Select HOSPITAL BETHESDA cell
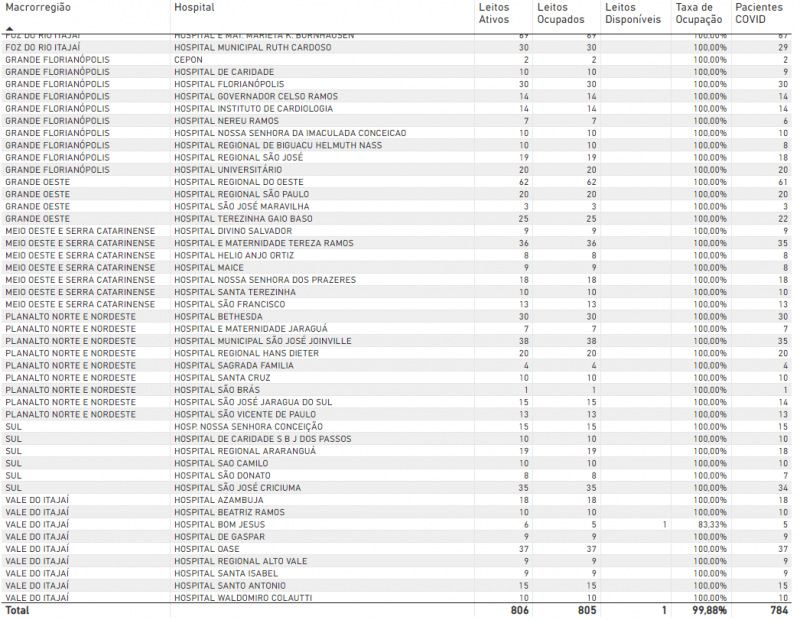 pyautogui.click(x=218, y=317)
